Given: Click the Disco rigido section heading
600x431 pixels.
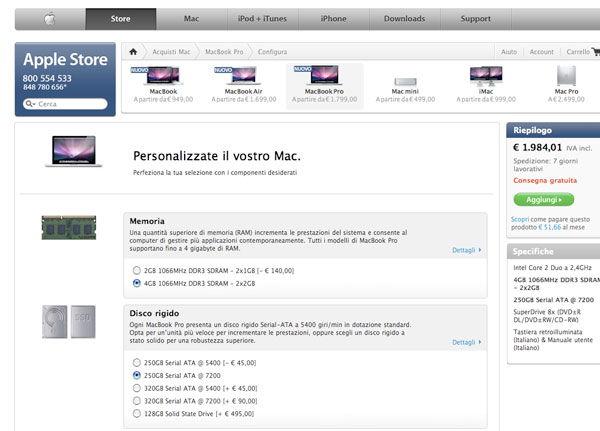Looking at the screenshot, I should point(154,313).
